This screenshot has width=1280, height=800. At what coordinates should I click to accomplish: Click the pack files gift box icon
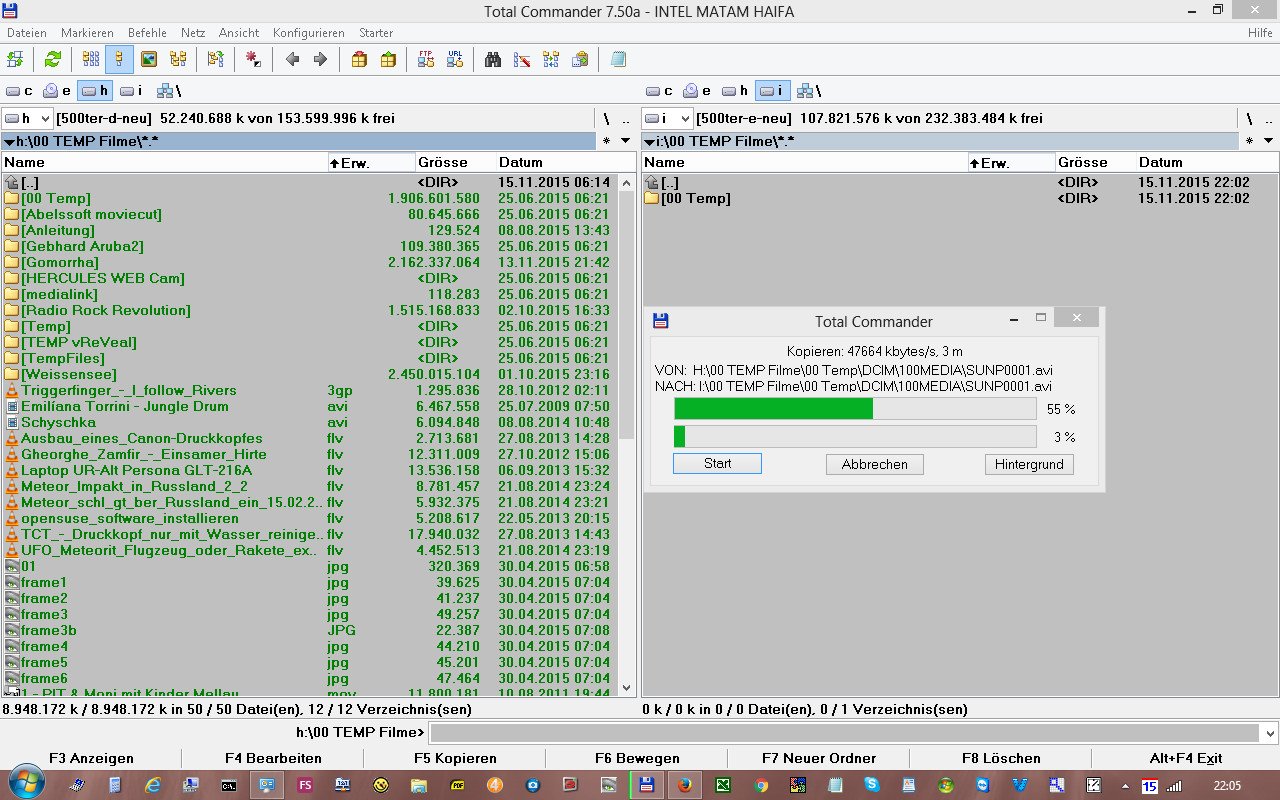[x=359, y=59]
